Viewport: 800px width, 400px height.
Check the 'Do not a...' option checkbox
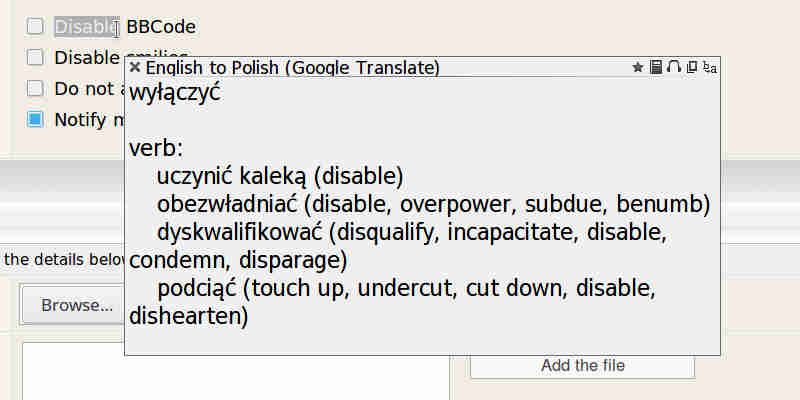[x=35, y=88]
